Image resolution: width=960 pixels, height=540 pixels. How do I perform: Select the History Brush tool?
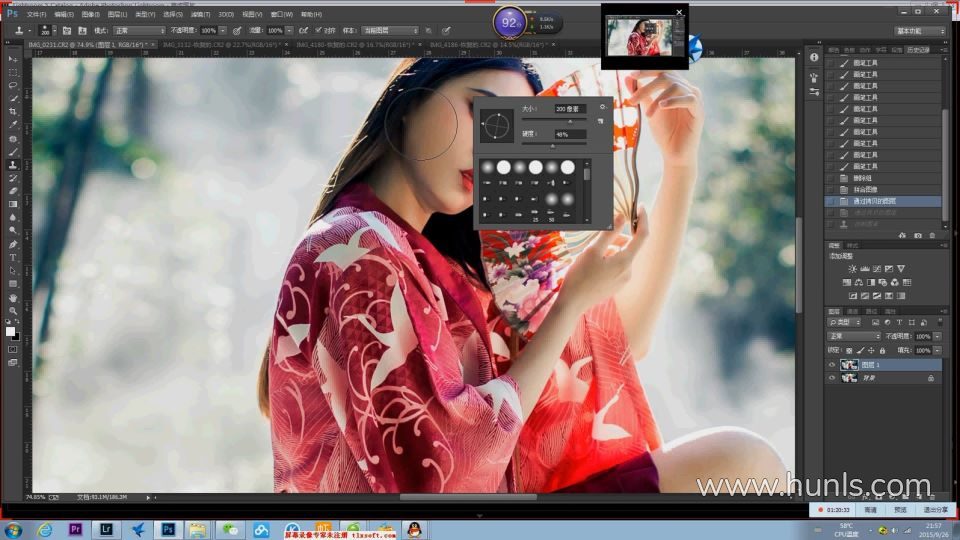(x=13, y=178)
